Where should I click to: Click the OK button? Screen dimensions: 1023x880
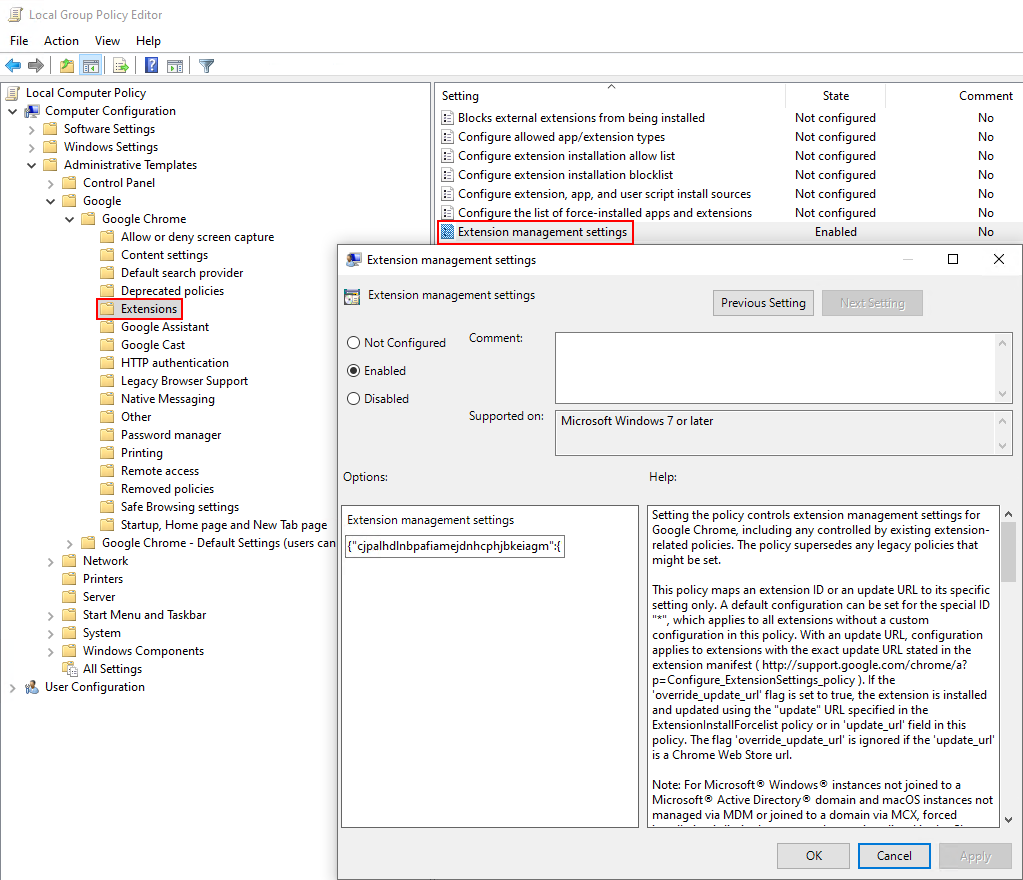pos(814,856)
